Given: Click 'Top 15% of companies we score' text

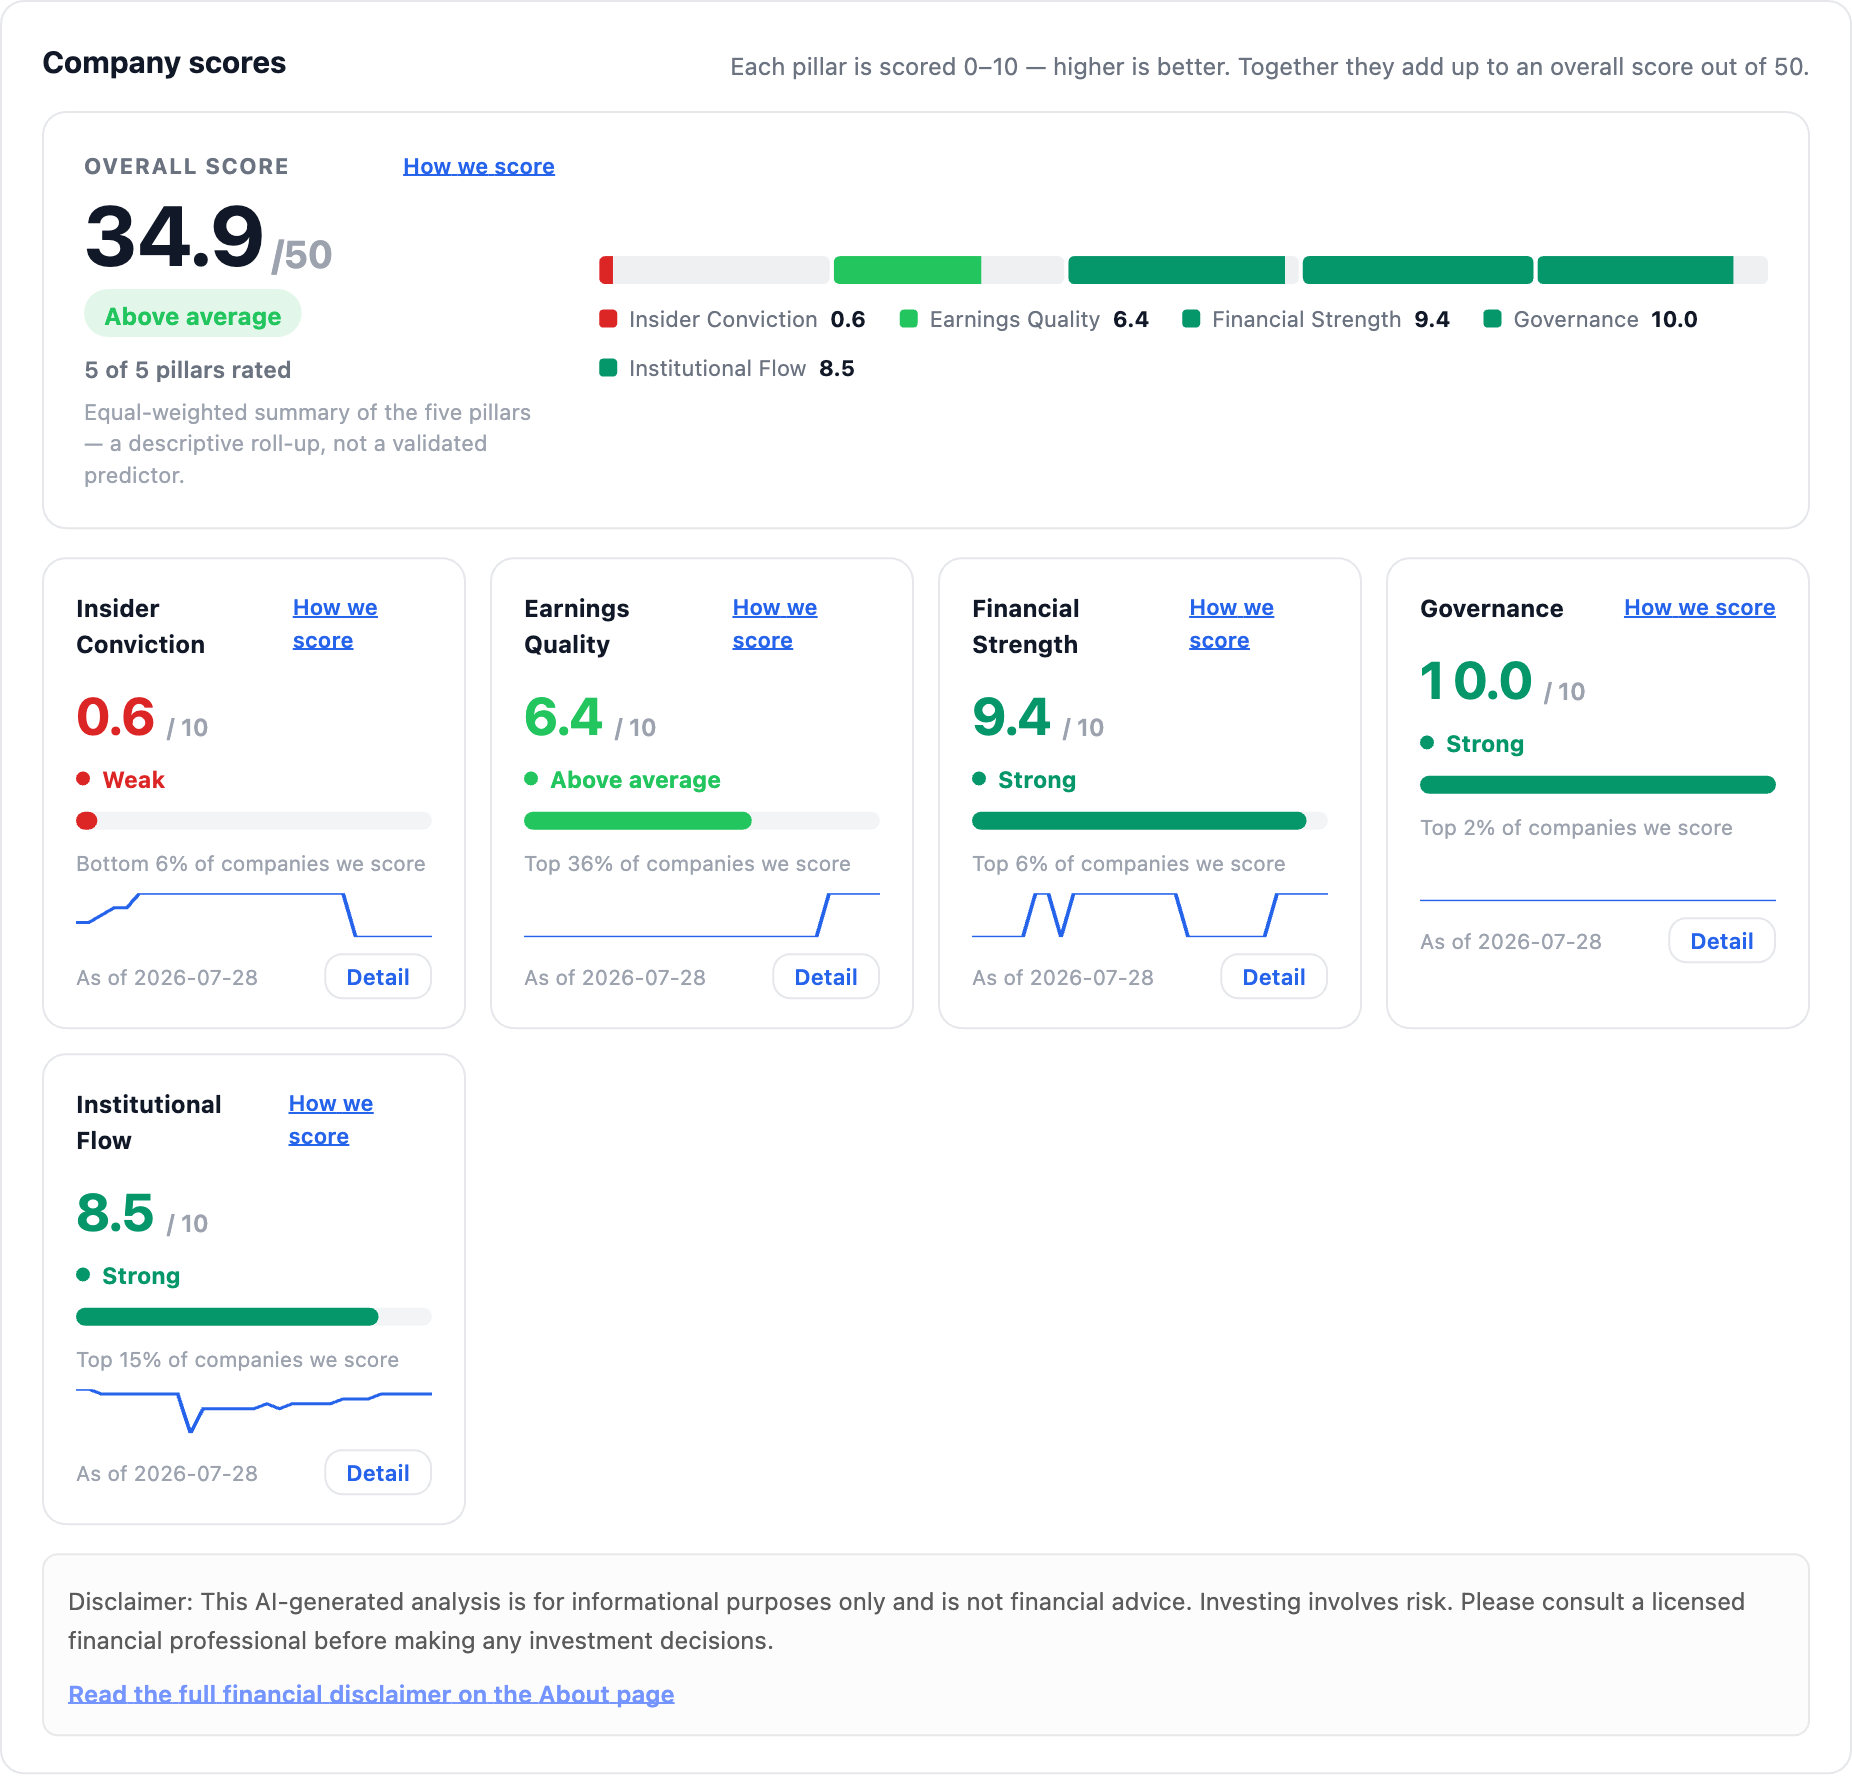Looking at the screenshot, I should click(x=238, y=1360).
